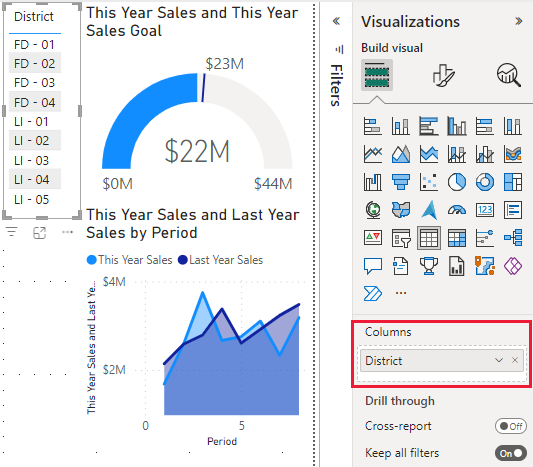Choose the Table visual icon
Image resolution: width=533 pixels, height=467 pixels.
(x=429, y=238)
